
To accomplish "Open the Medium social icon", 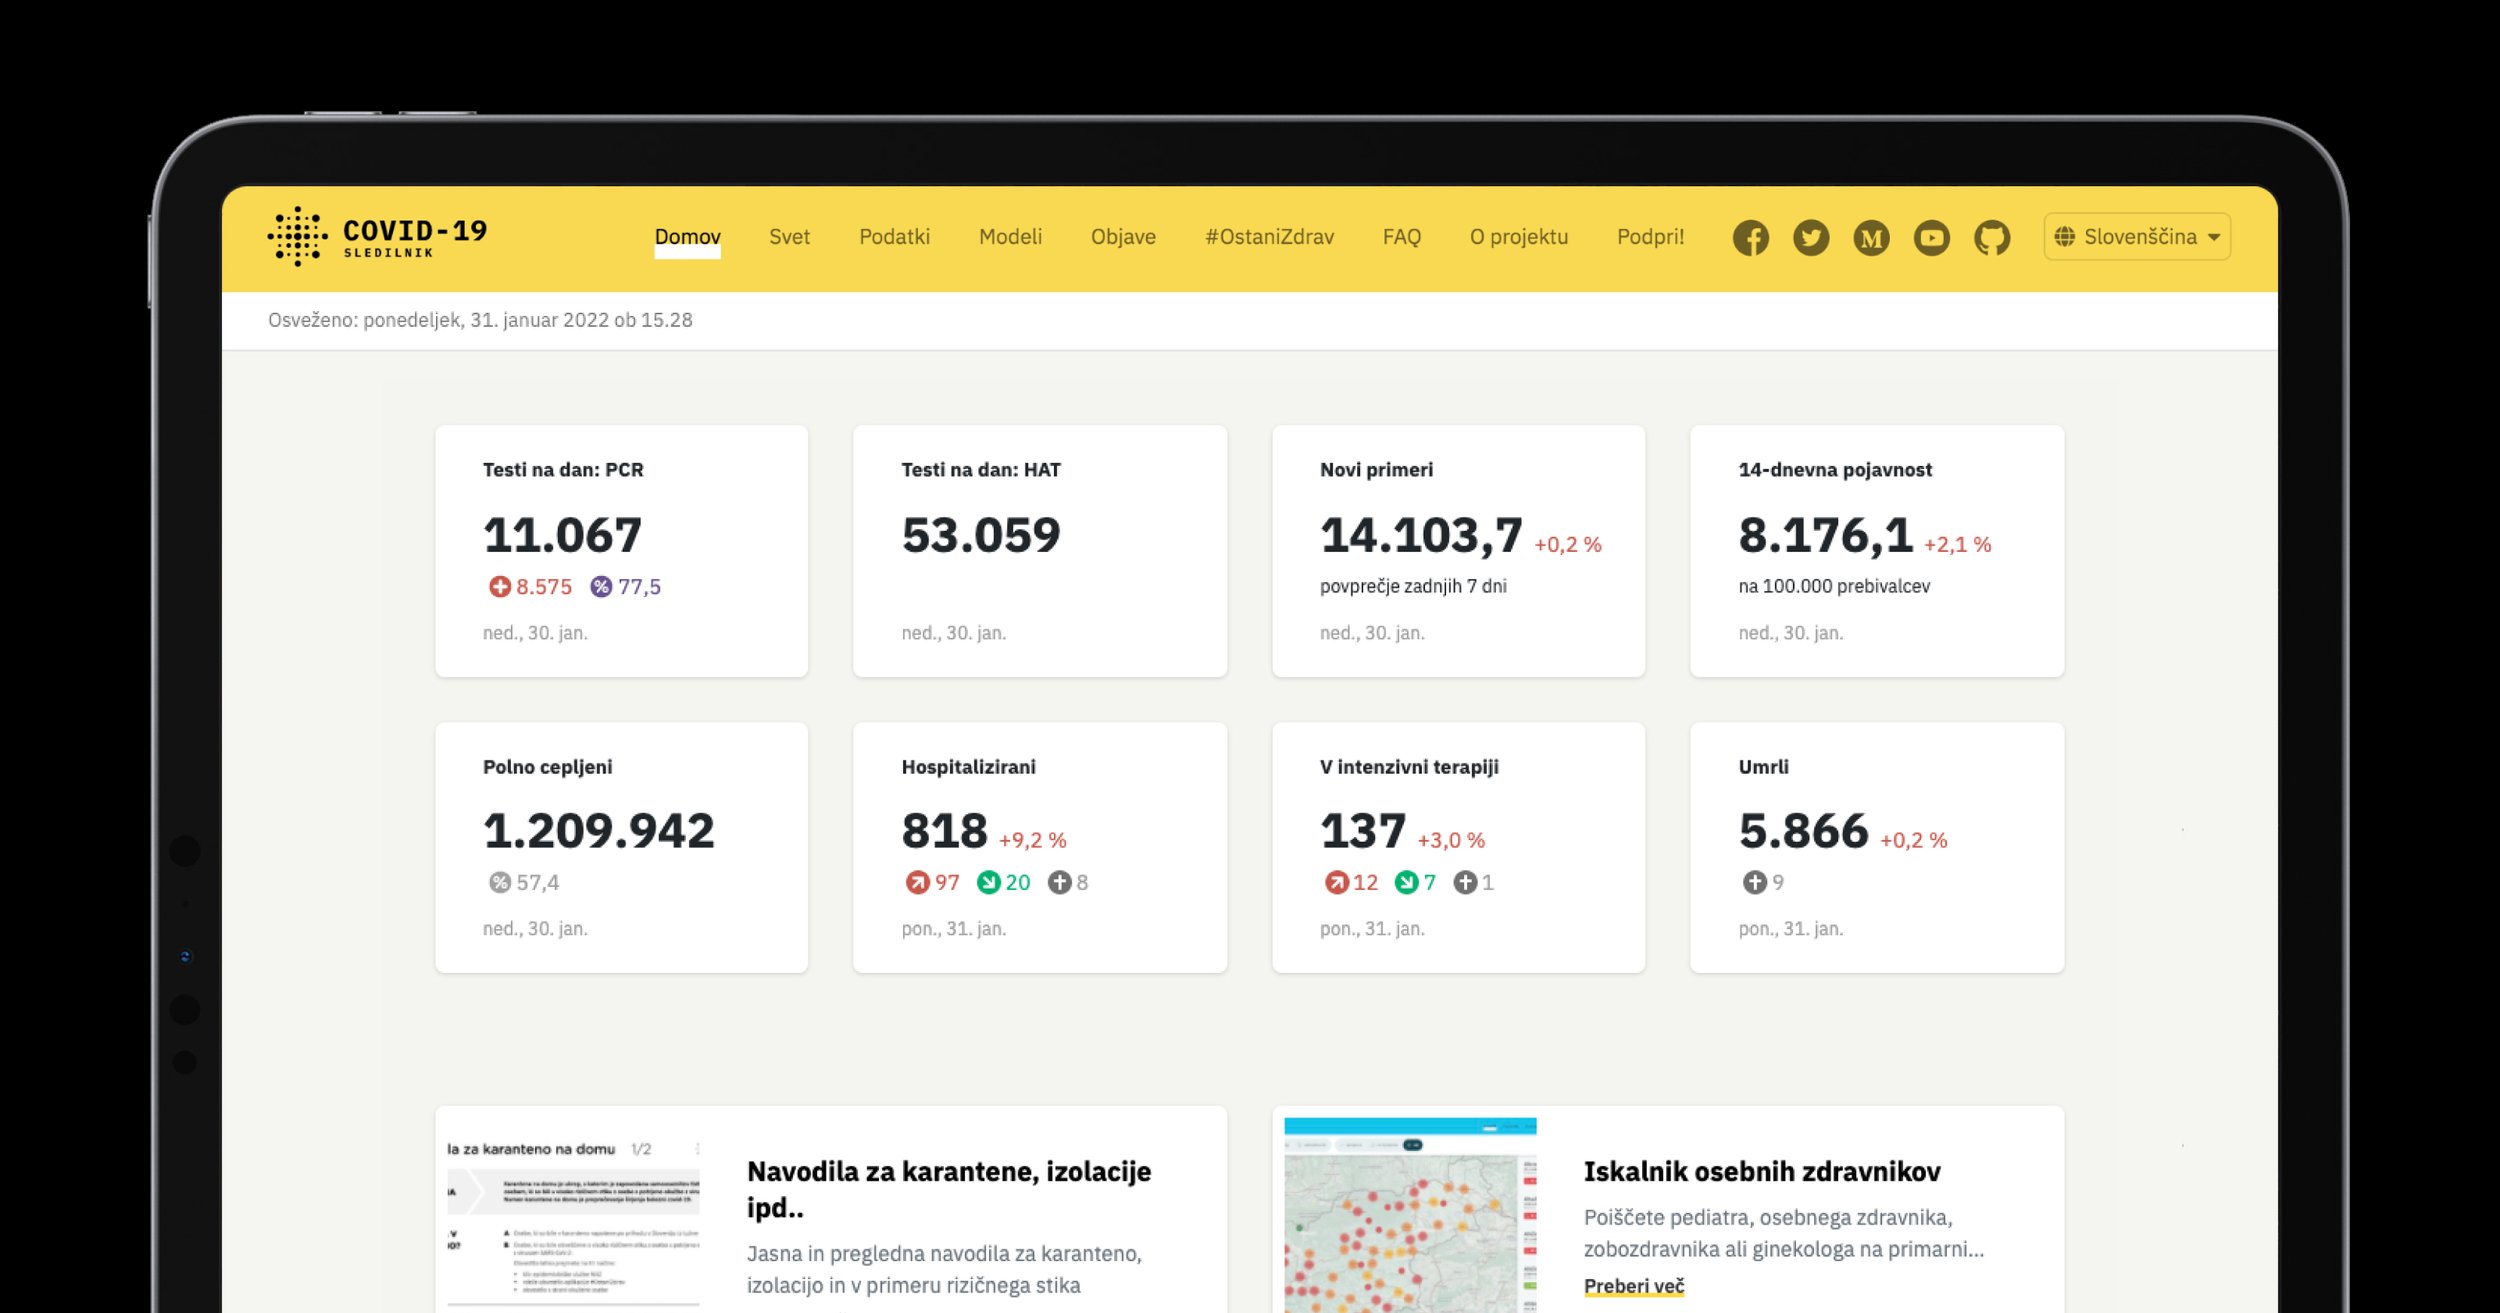I will [x=1871, y=238].
